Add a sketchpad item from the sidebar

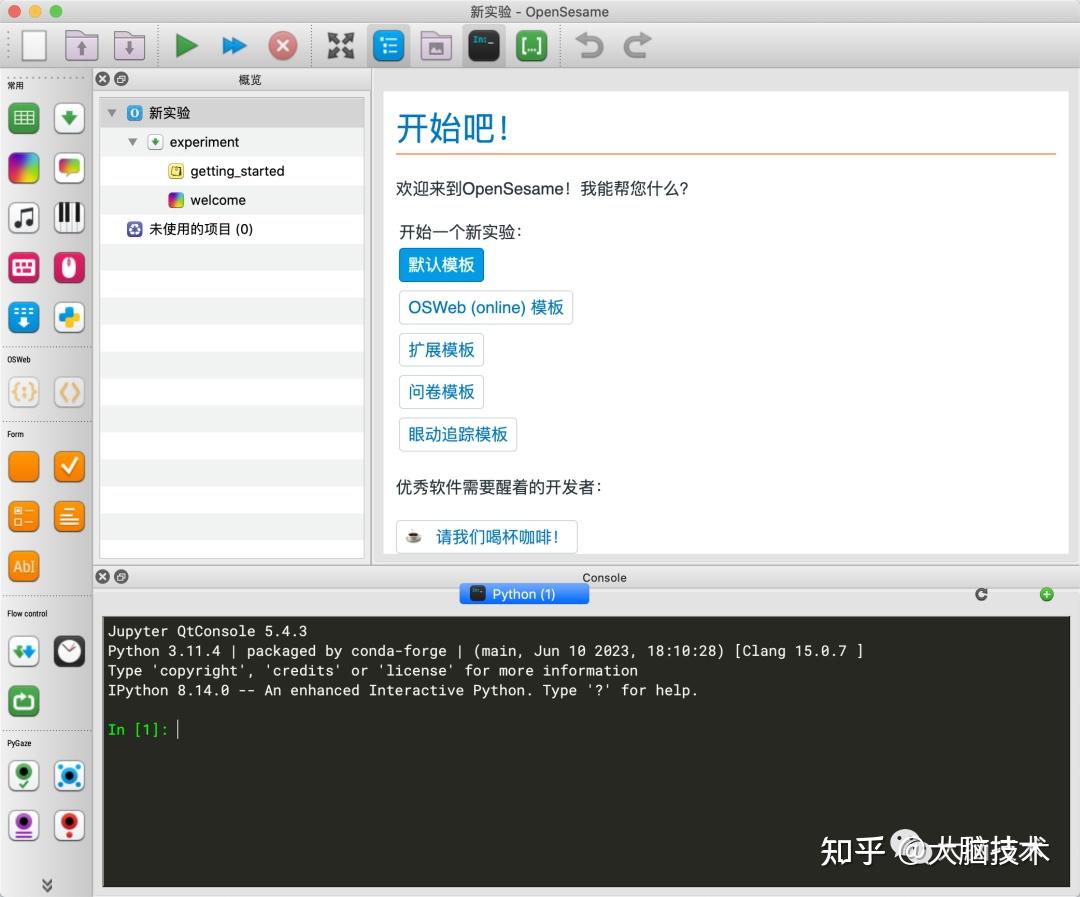23,168
